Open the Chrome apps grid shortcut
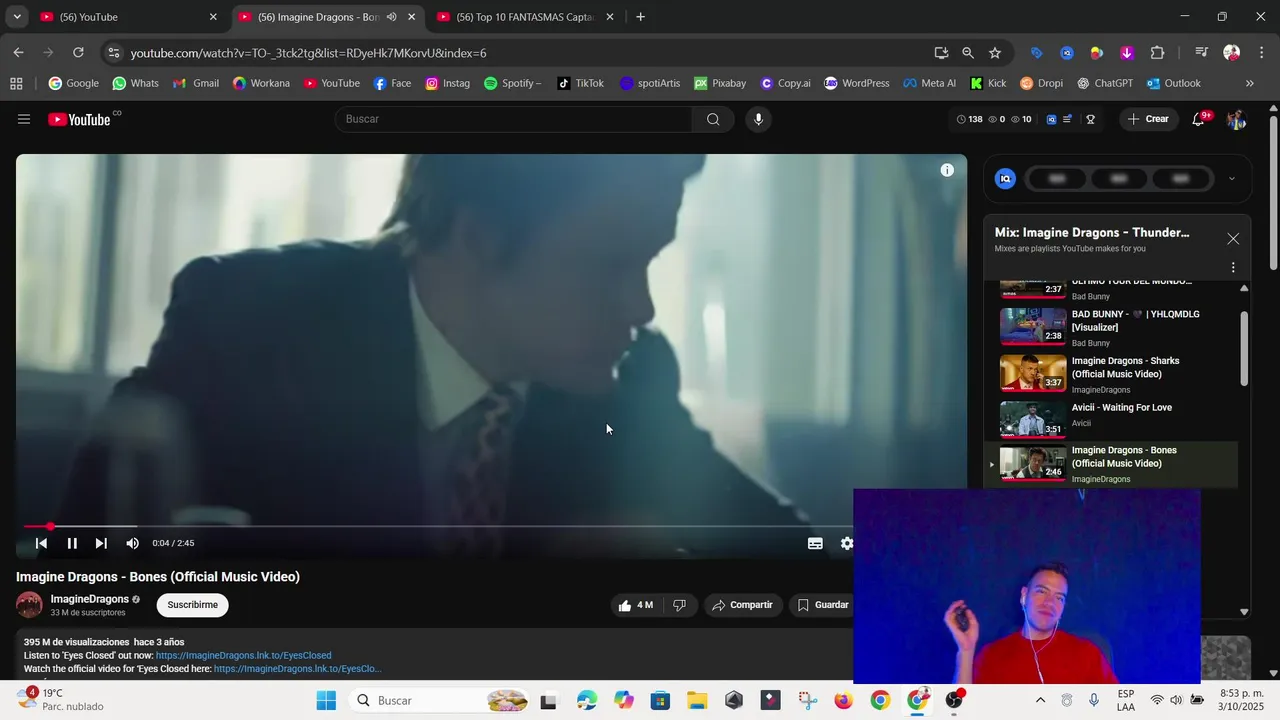The width and height of the screenshot is (1280, 720). tap(16, 83)
